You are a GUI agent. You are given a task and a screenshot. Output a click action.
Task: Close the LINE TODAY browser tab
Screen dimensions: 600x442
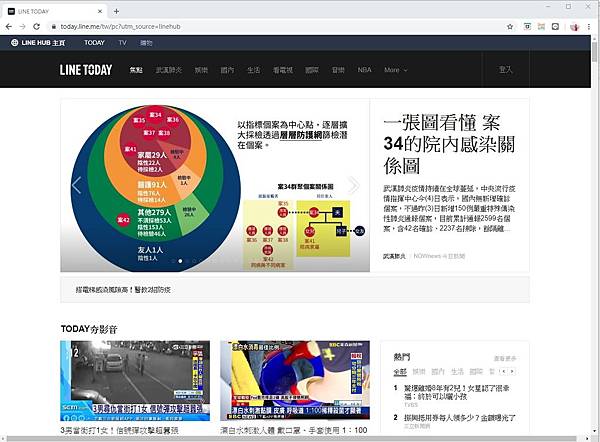click(x=100, y=11)
